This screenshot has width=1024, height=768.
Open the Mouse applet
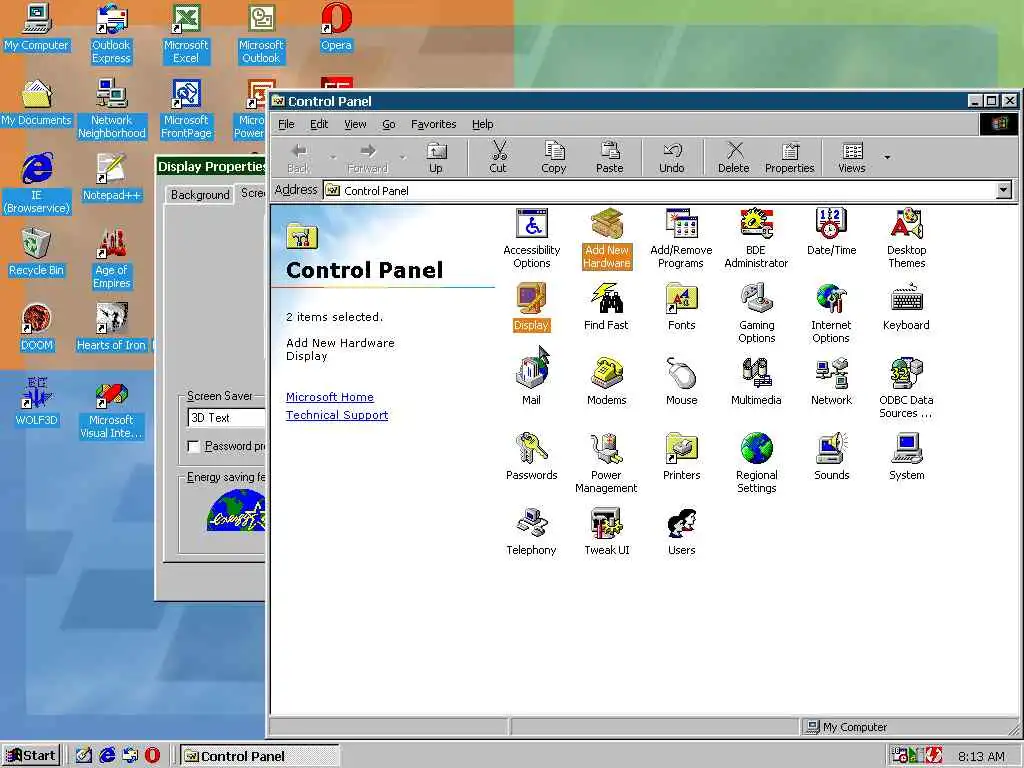coord(681,382)
